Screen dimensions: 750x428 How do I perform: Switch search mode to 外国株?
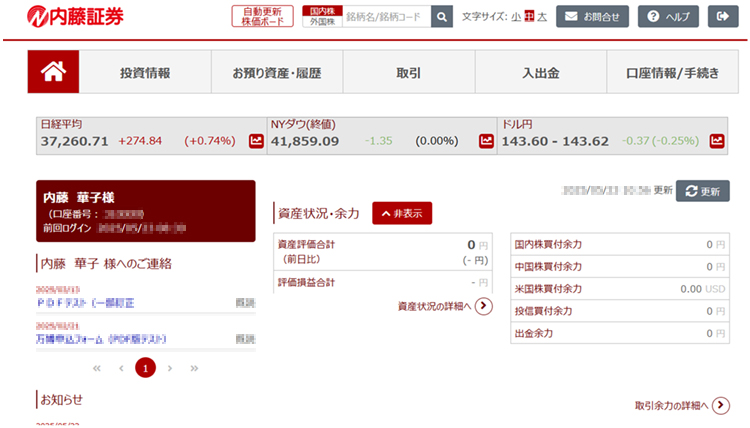(321, 22)
